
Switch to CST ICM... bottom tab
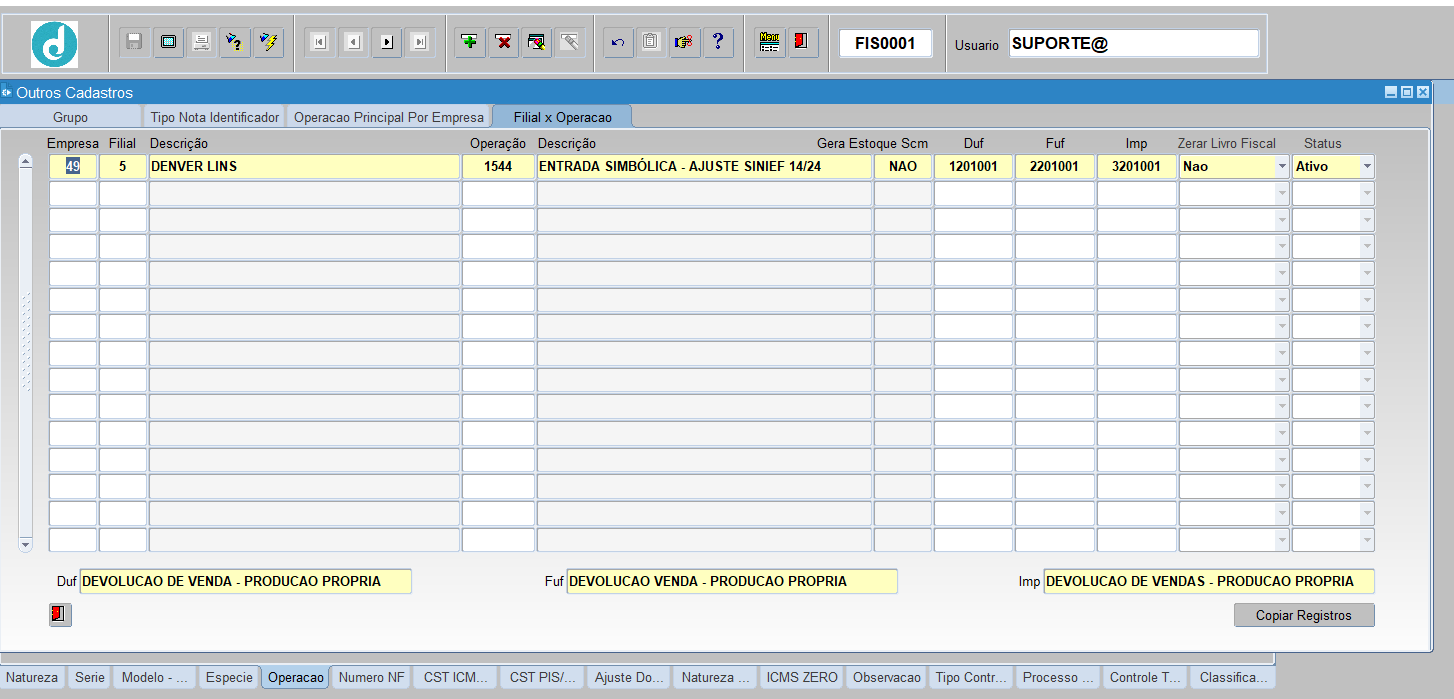(x=455, y=677)
